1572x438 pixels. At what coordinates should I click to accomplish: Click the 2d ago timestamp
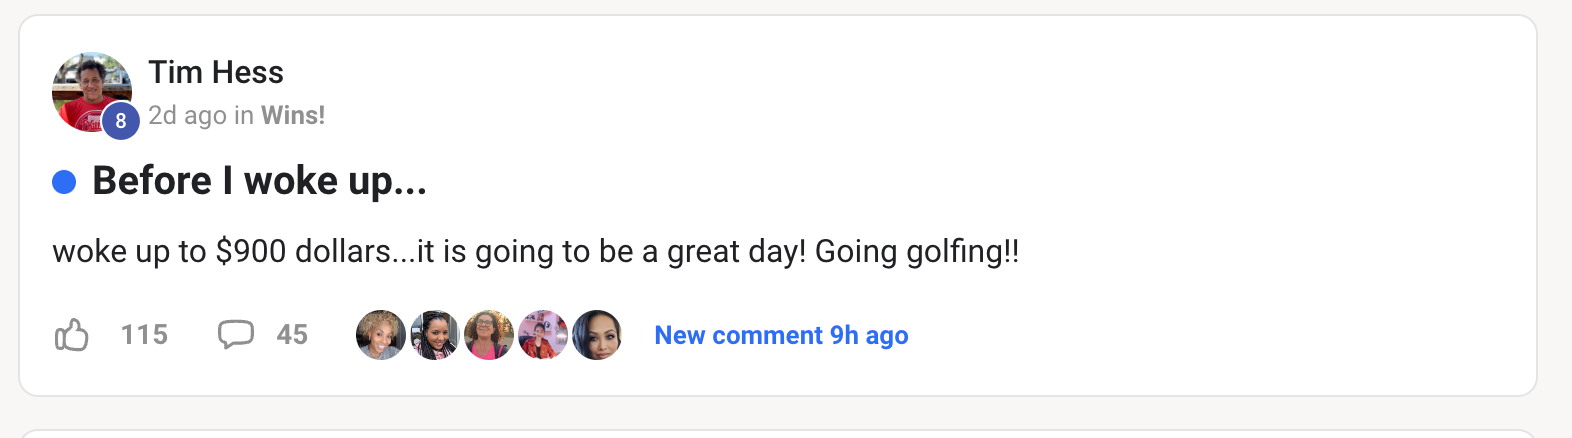click(187, 116)
